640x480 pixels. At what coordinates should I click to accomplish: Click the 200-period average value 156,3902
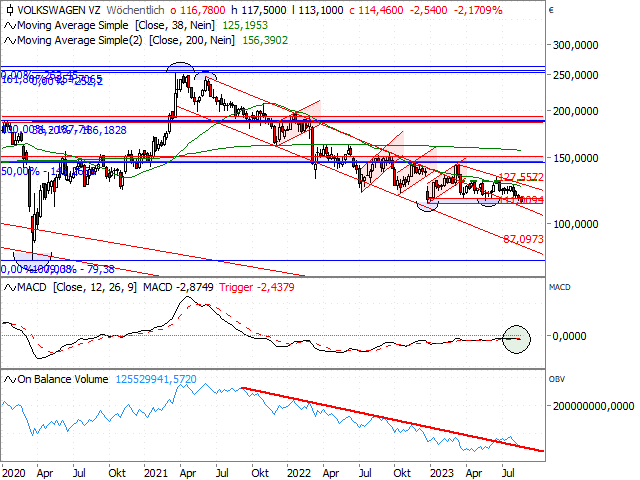265,40
